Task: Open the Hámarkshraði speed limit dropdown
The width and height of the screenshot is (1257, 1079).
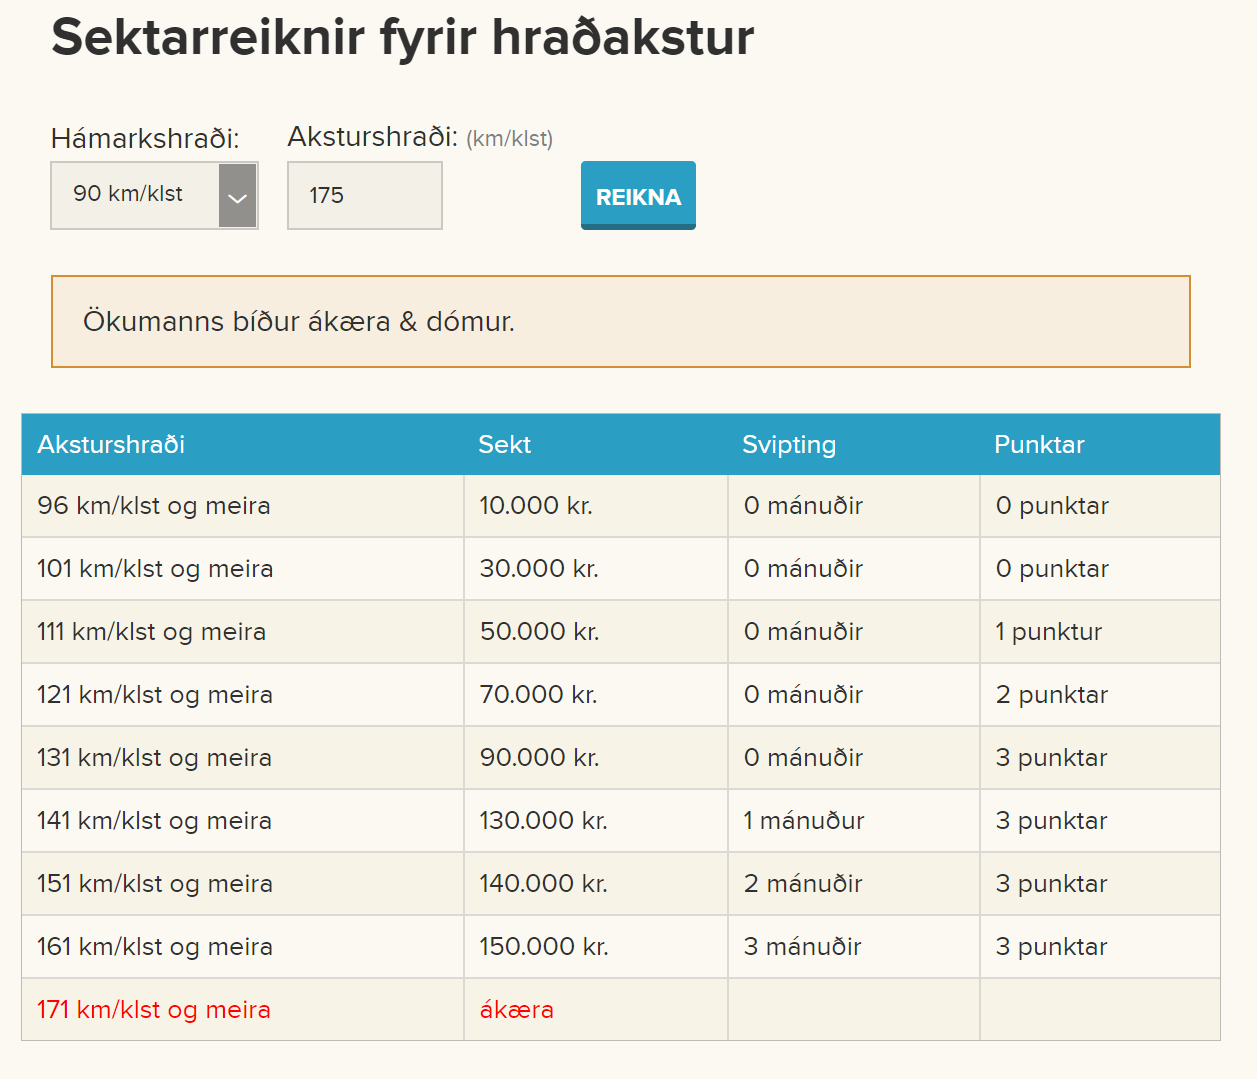Action: click(x=154, y=195)
